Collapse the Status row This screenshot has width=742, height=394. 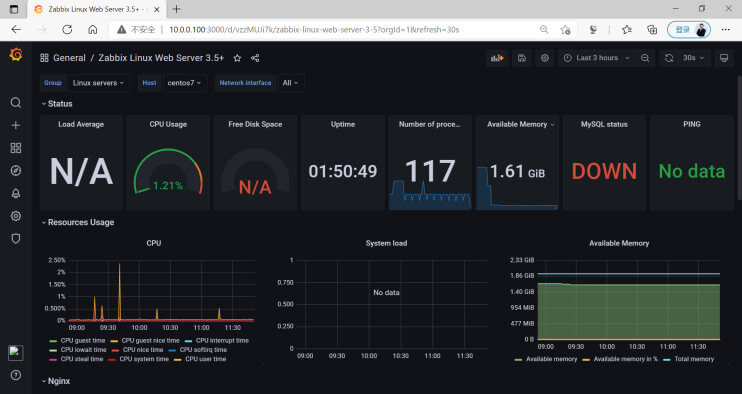coord(57,104)
